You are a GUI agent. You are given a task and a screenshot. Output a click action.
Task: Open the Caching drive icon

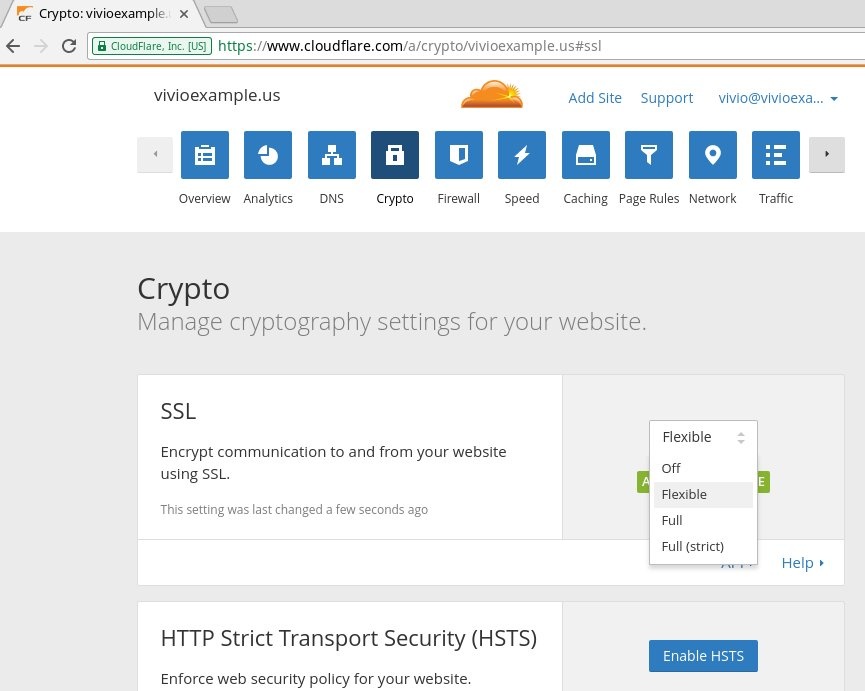[585, 155]
